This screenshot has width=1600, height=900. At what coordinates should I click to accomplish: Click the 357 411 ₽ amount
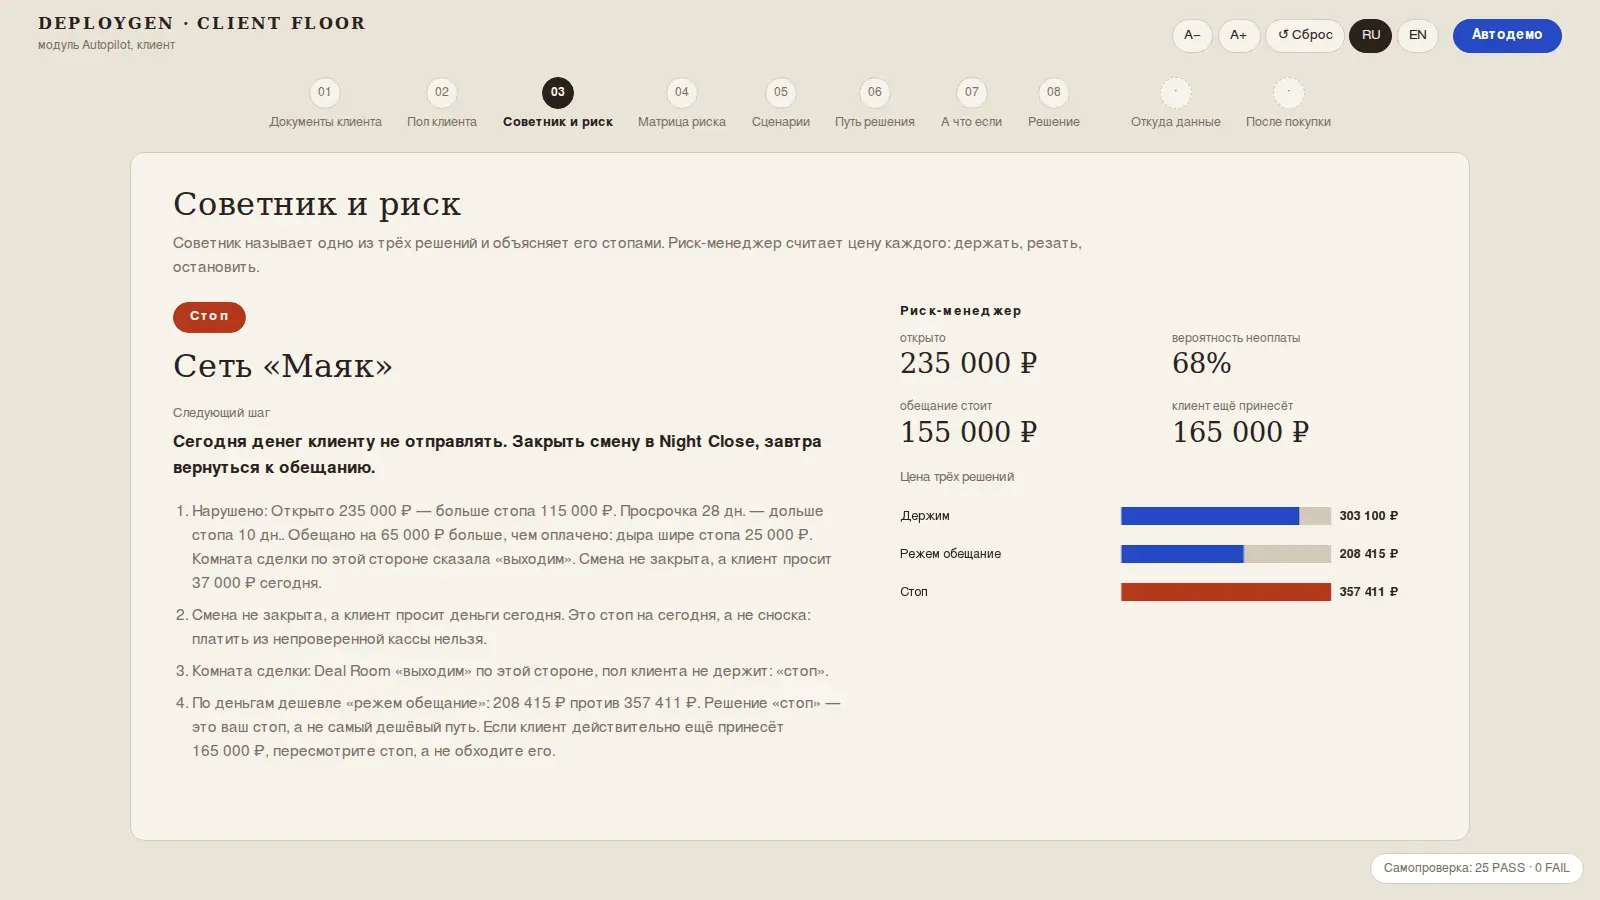[x=1369, y=592]
